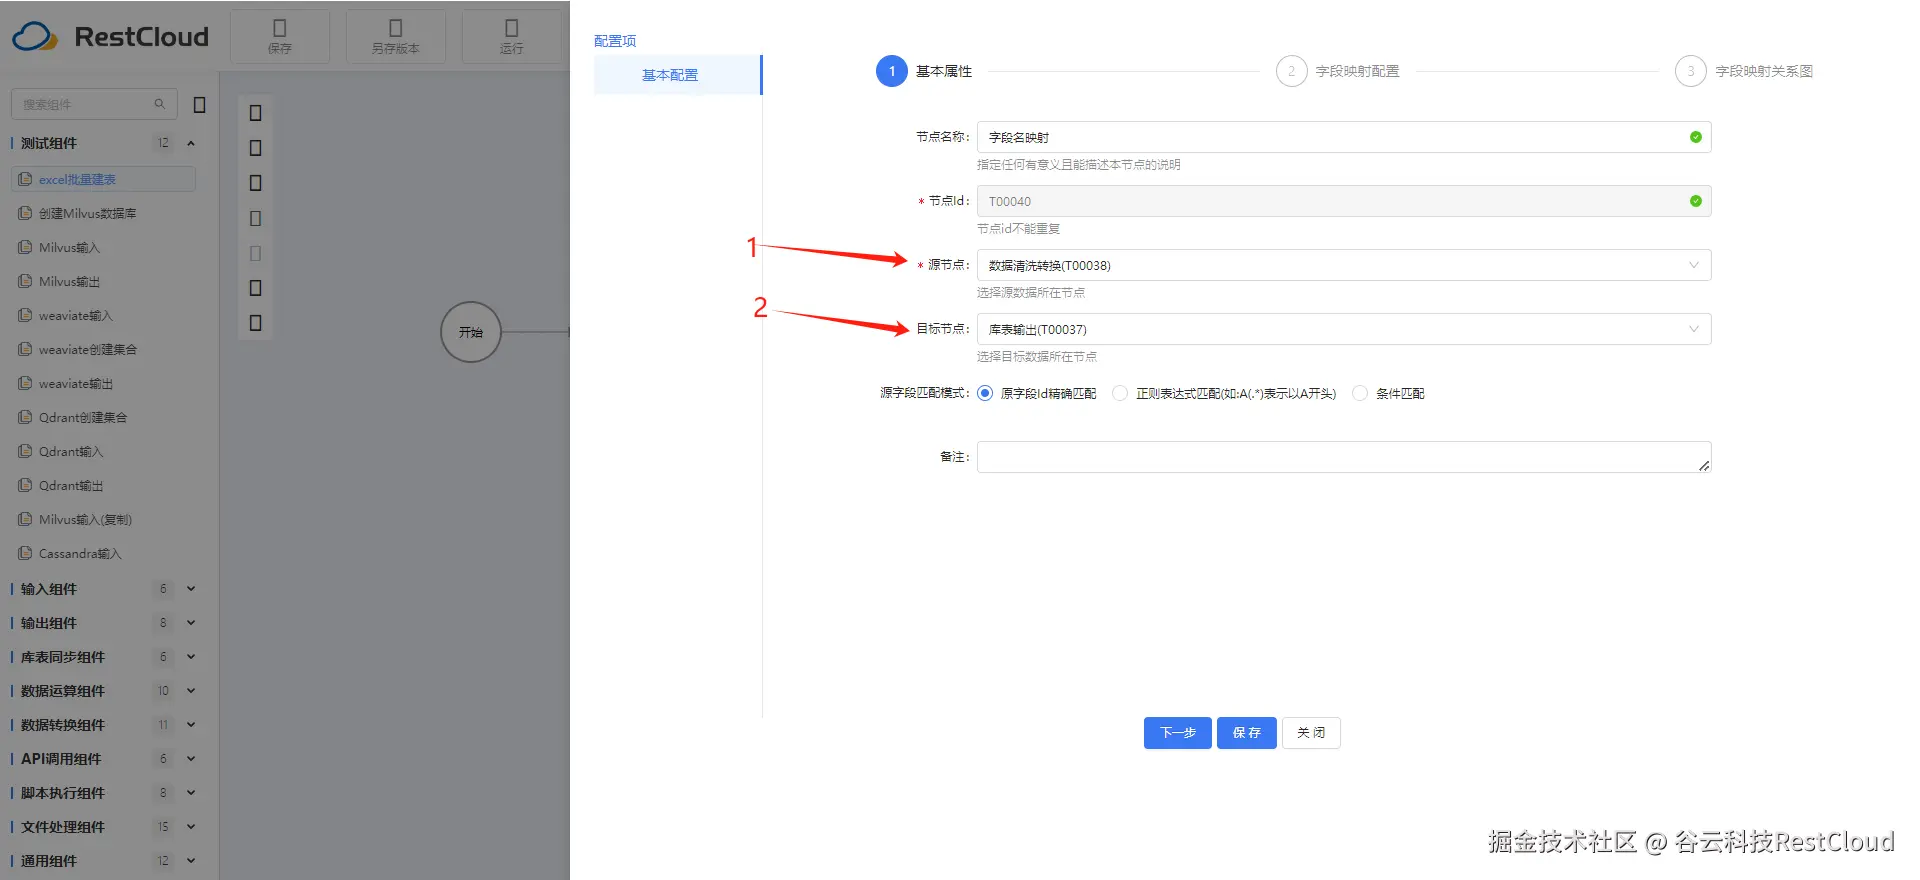Collapse the 测试组件 group

191,143
